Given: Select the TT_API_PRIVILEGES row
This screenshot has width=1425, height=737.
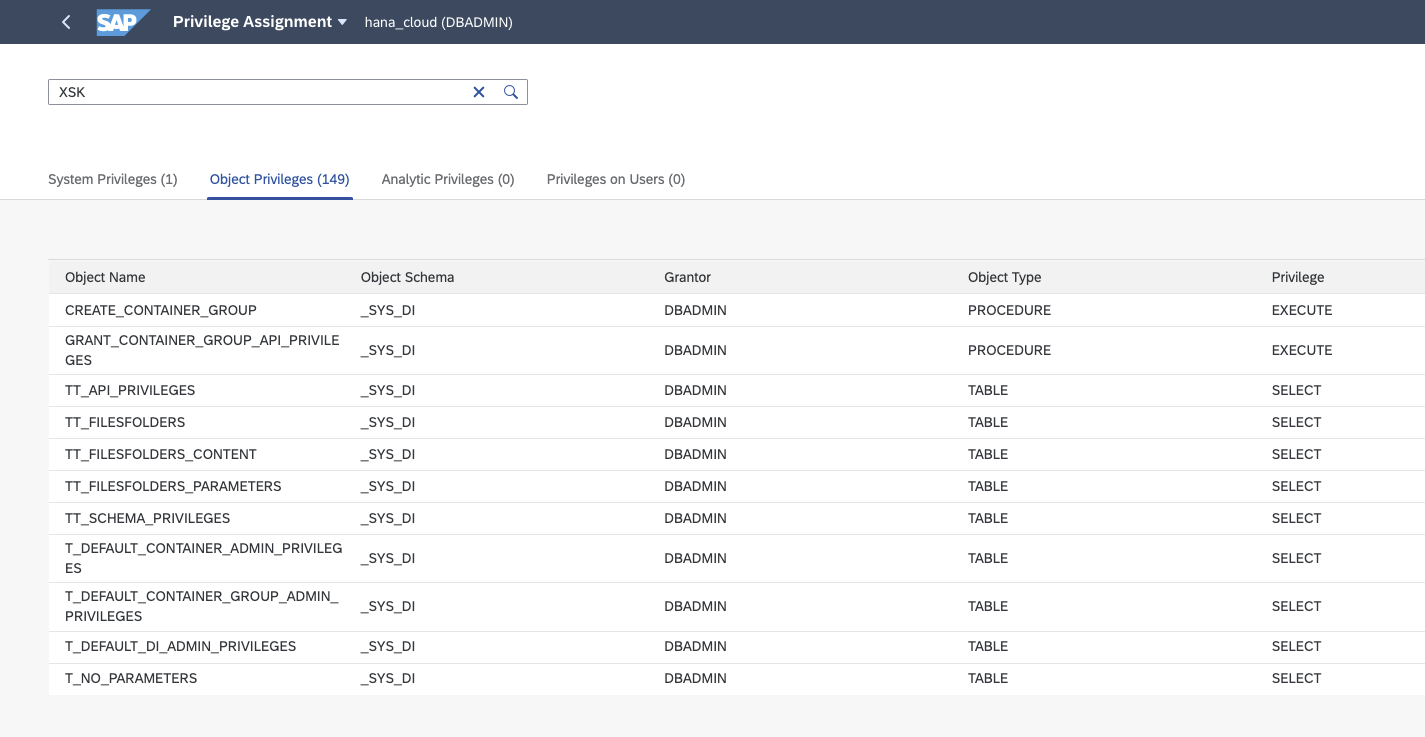Looking at the screenshot, I should (x=736, y=390).
